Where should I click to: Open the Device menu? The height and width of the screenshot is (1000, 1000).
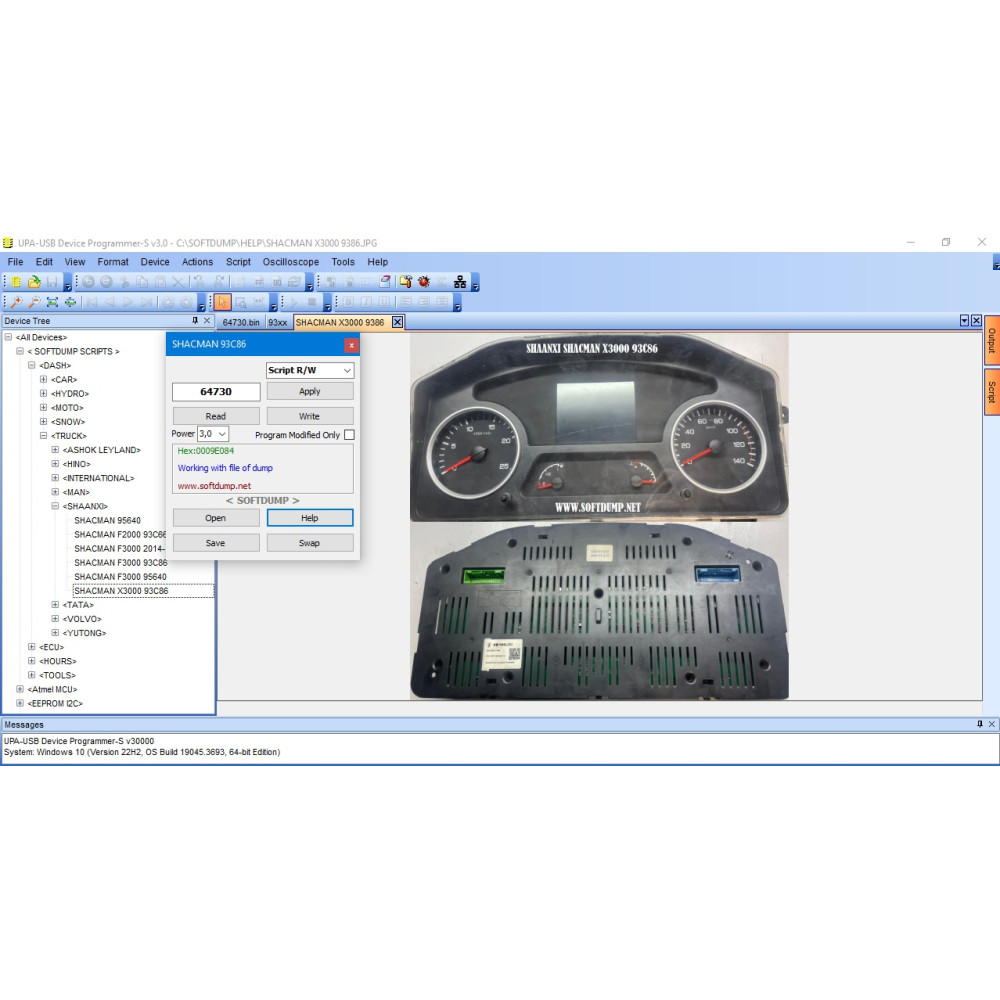[x=155, y=262]
